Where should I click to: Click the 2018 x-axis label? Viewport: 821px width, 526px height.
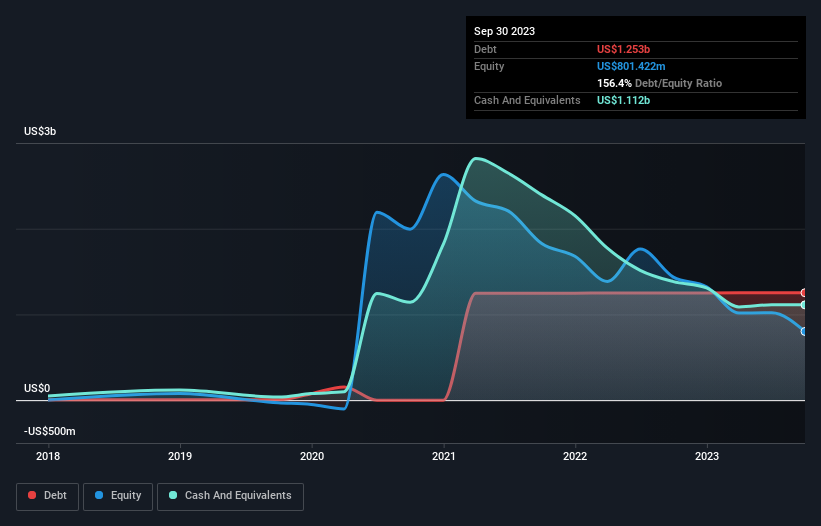pos(48,456)
